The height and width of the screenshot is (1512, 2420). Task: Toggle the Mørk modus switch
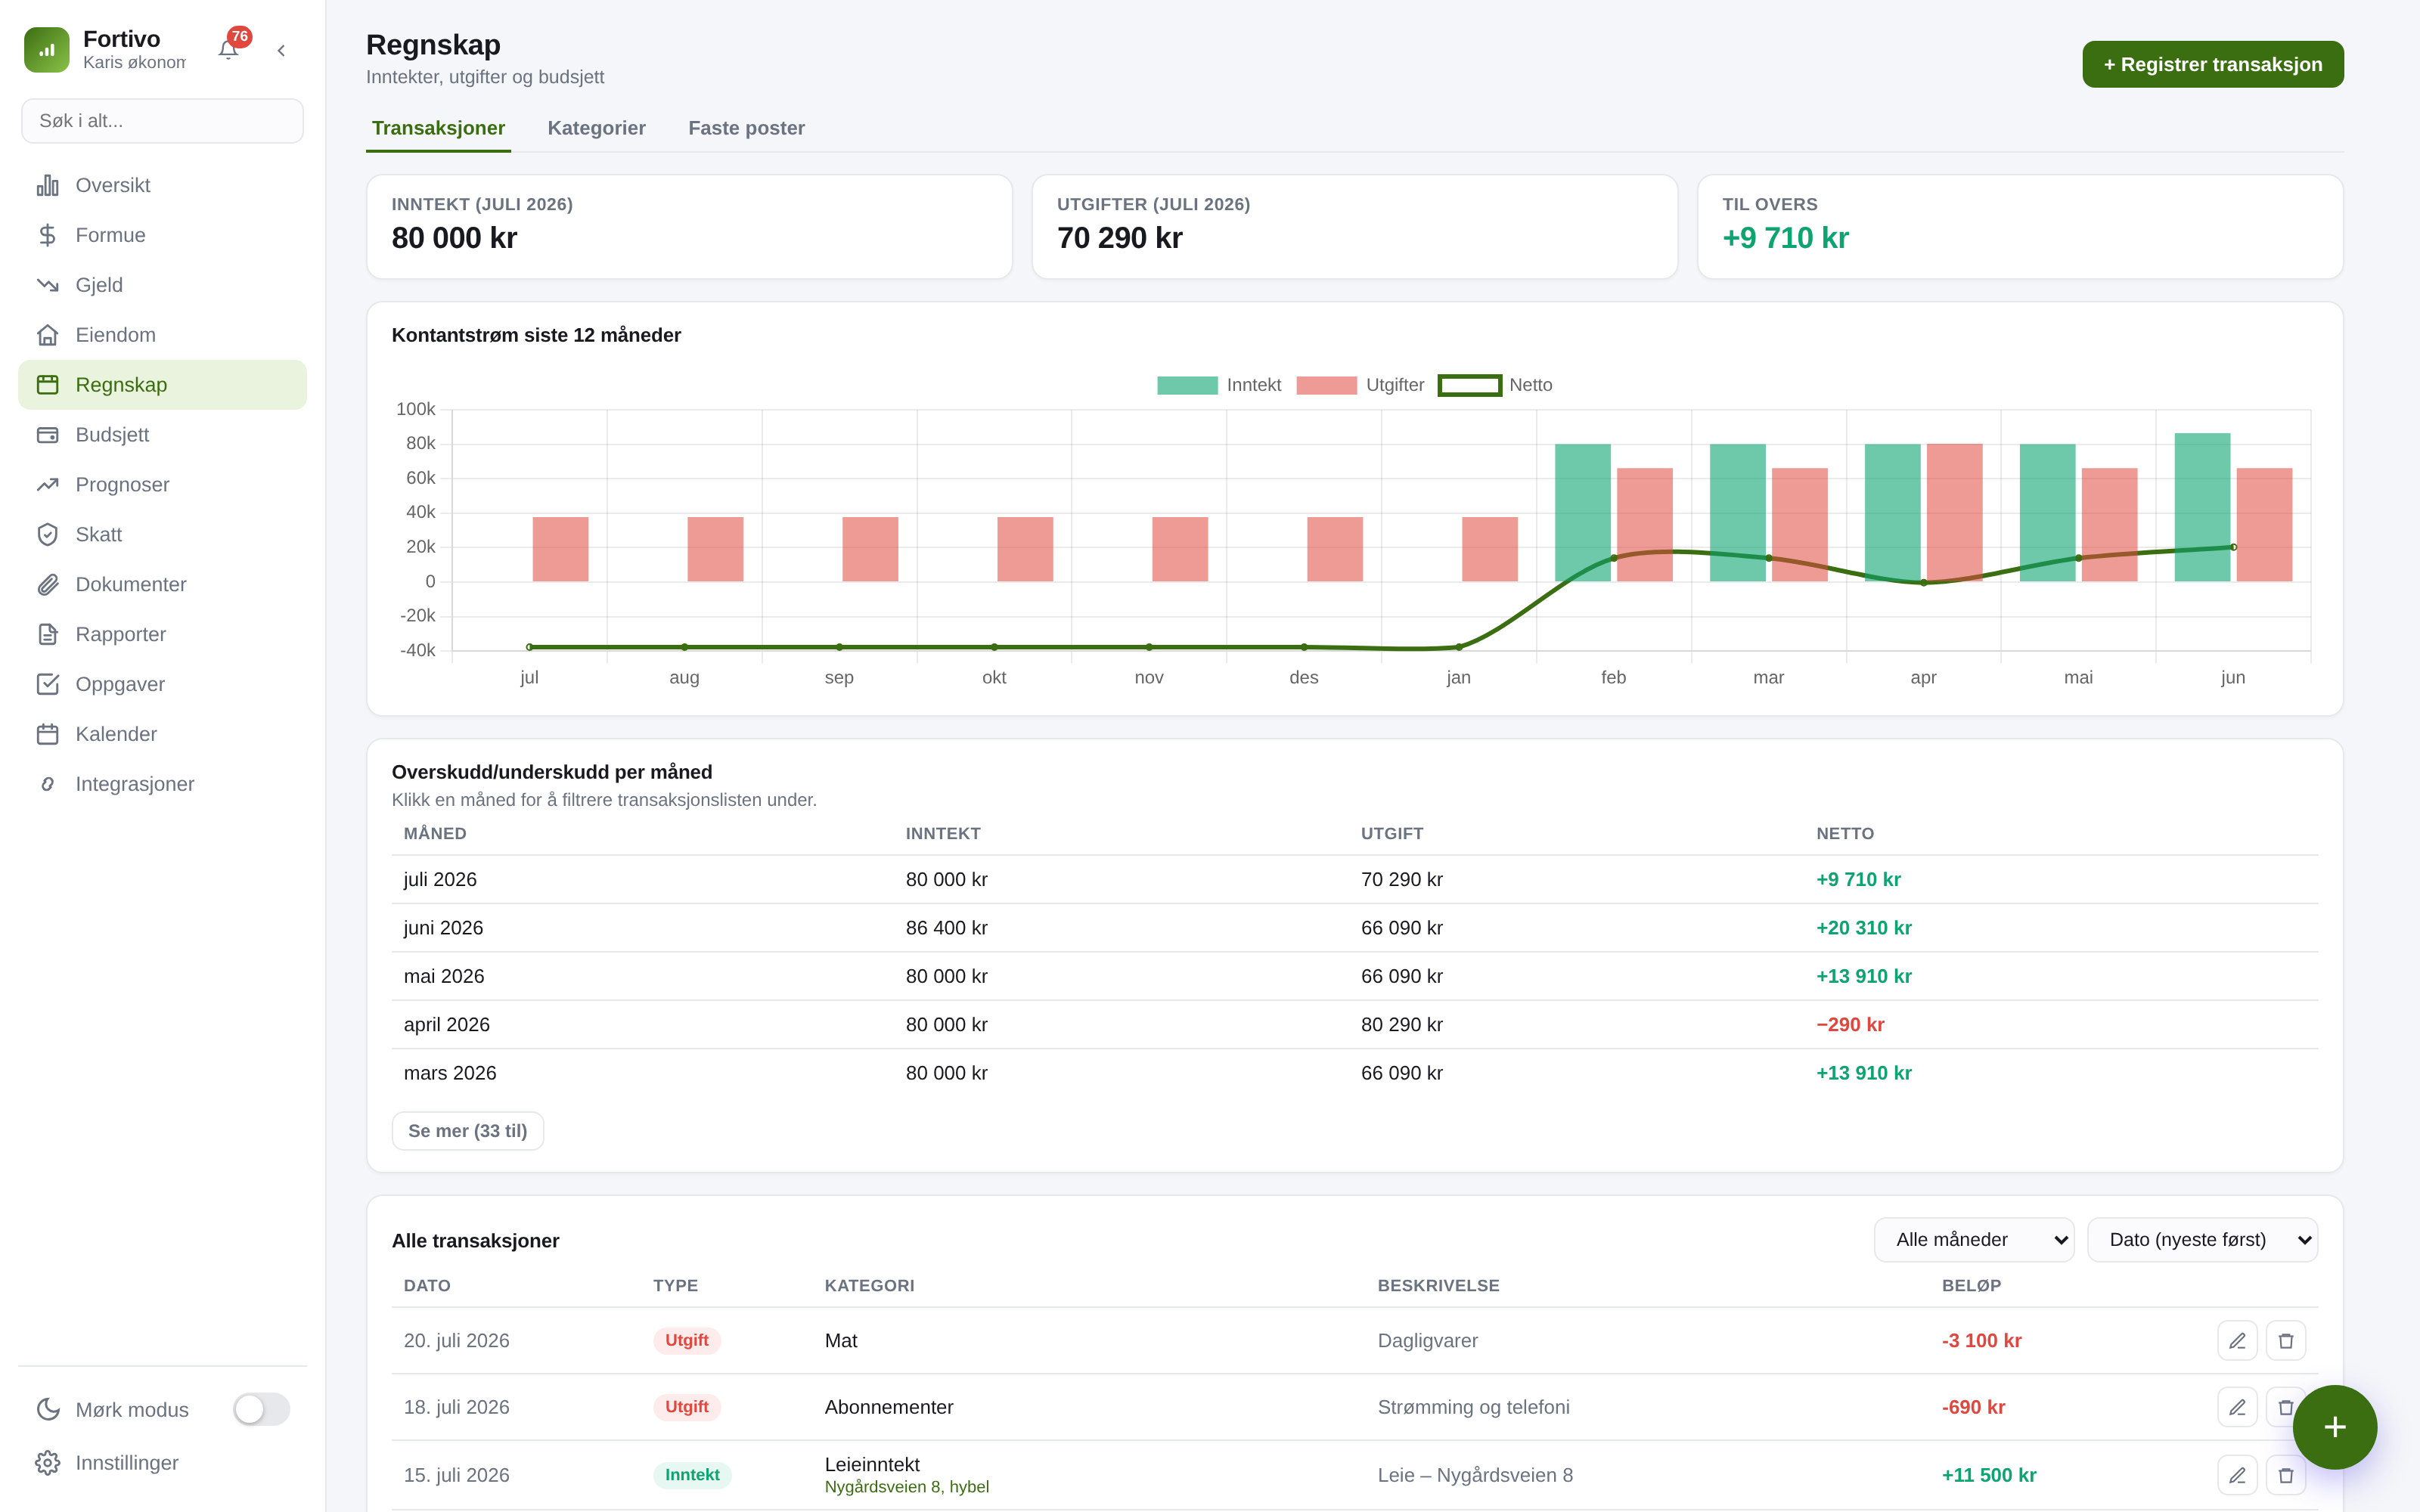[x=262, y=1409]
